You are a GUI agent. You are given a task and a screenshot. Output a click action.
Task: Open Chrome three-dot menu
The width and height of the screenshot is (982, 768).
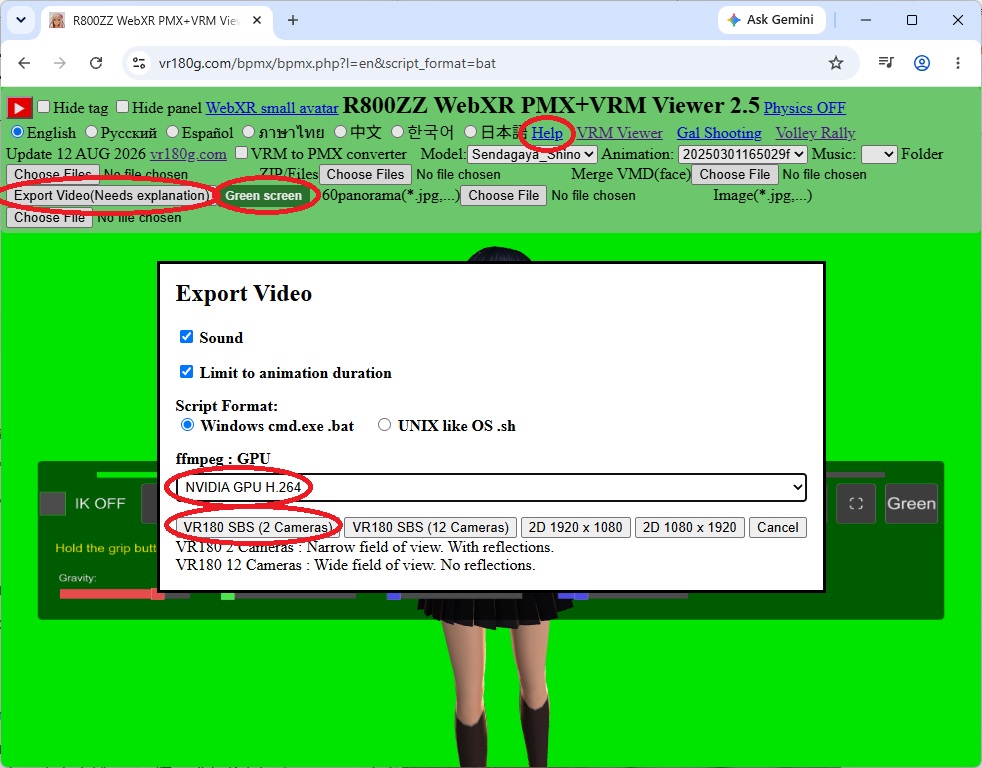pos(958,63)
